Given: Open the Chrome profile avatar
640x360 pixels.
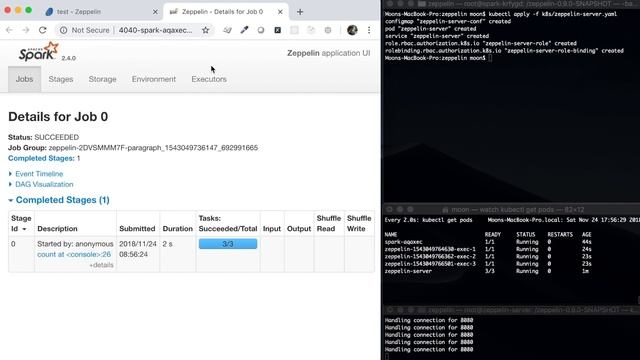Looking at the screenshot, I should click(352, 30).
